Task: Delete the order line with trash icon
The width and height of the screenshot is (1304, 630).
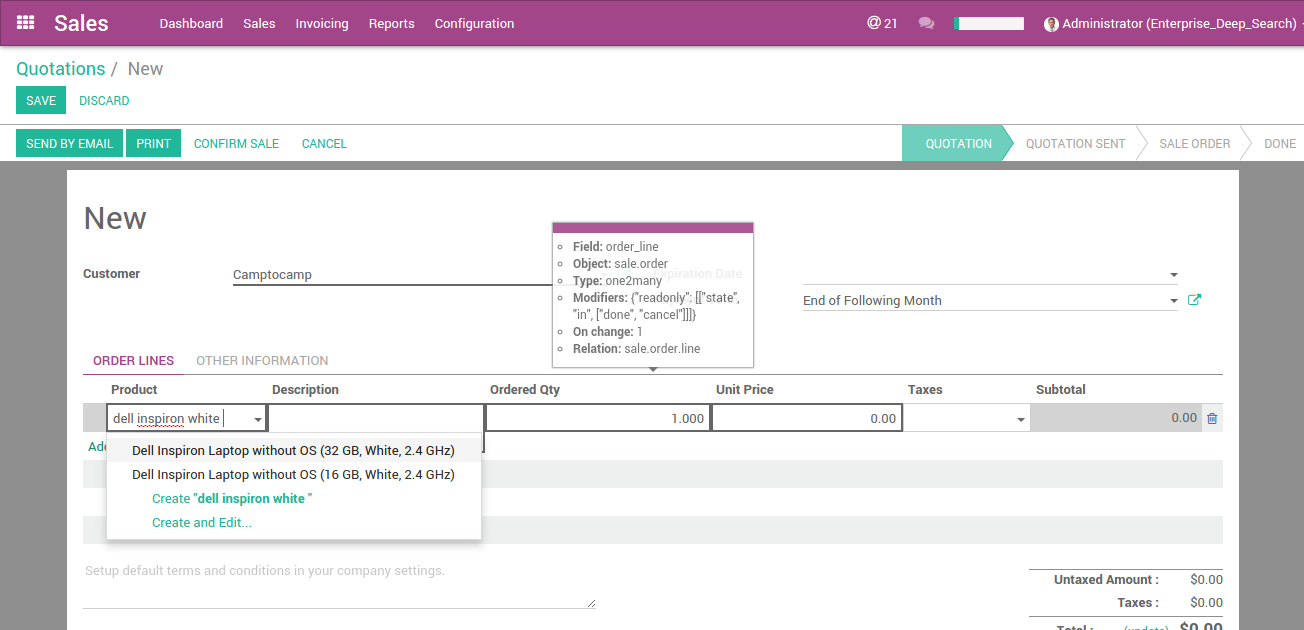Action: click(x=1212, y=418)
